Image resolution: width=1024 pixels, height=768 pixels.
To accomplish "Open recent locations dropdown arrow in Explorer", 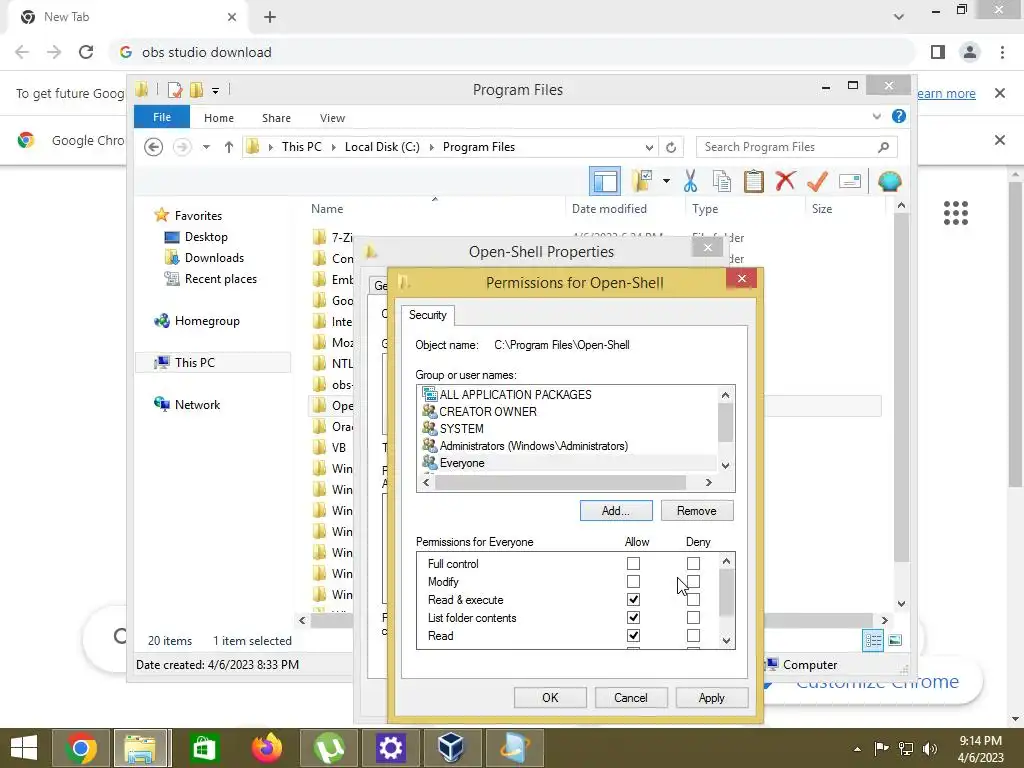I will (x=206, y=147).
